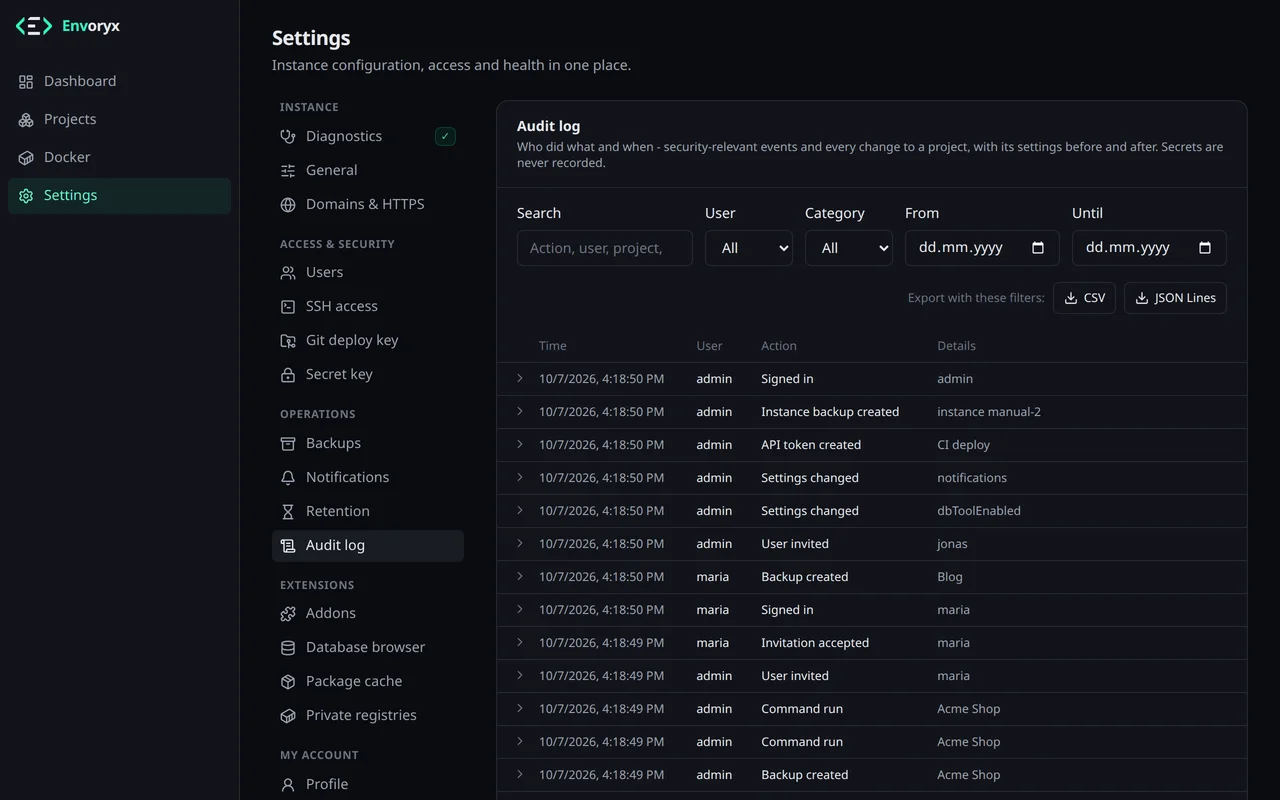Click the Notifications bell icon
This screenshot has width=1280, height=800.
point(288,478)
